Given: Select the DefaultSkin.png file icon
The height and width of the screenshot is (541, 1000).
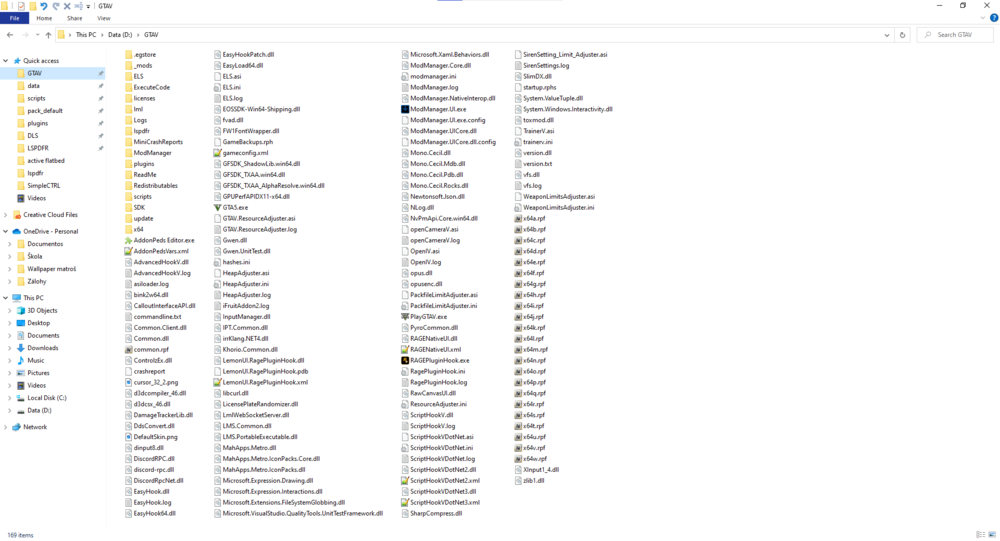Looking at the screenshot, I should pos(128,437).
